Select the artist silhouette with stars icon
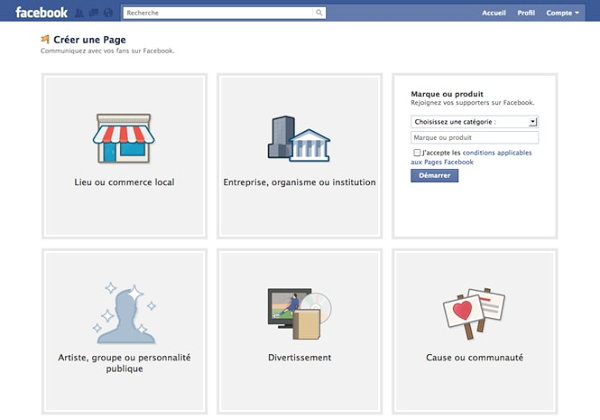The height and width of the screenshot is (420, 600). click(124, 311)
